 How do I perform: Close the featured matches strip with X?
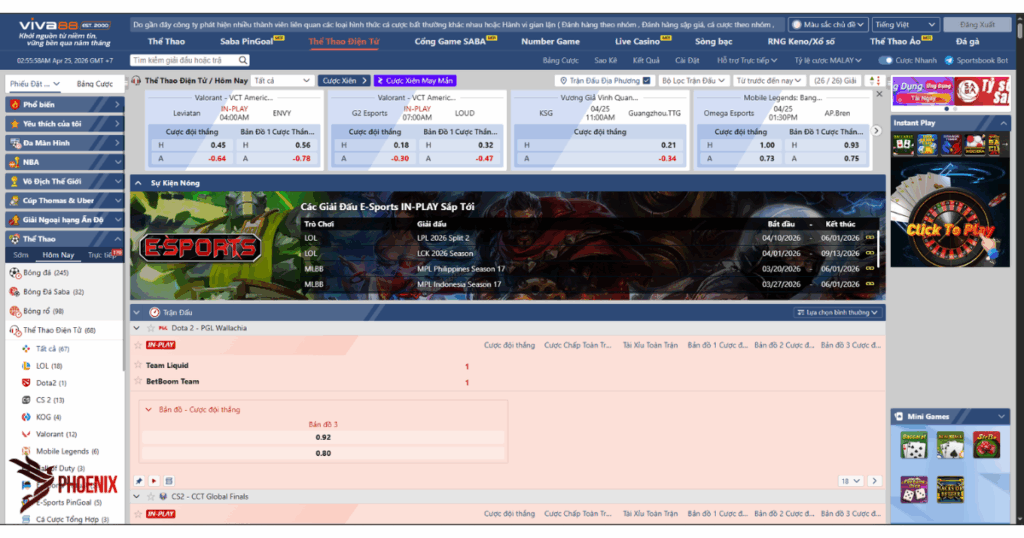[879, 95]
